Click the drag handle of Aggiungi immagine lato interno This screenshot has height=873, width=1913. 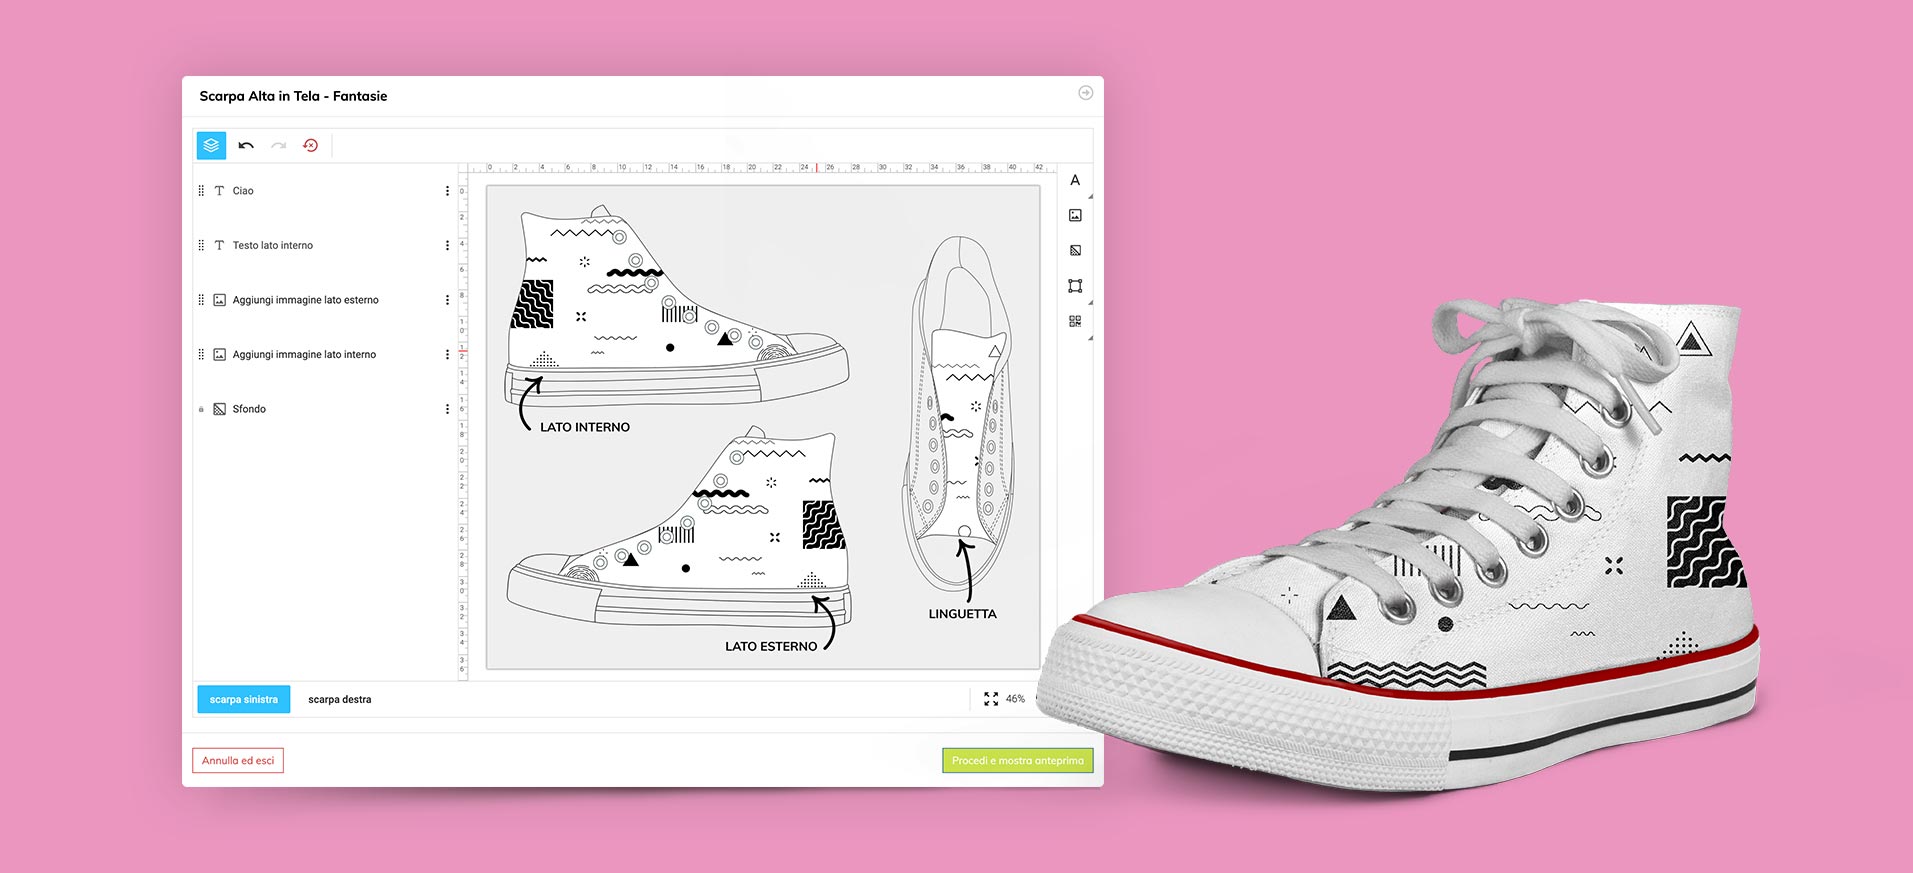(201, 355)
